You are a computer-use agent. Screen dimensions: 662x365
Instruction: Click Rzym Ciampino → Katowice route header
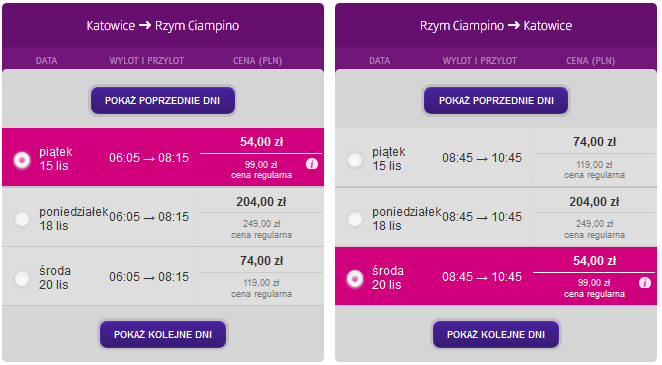496,26
